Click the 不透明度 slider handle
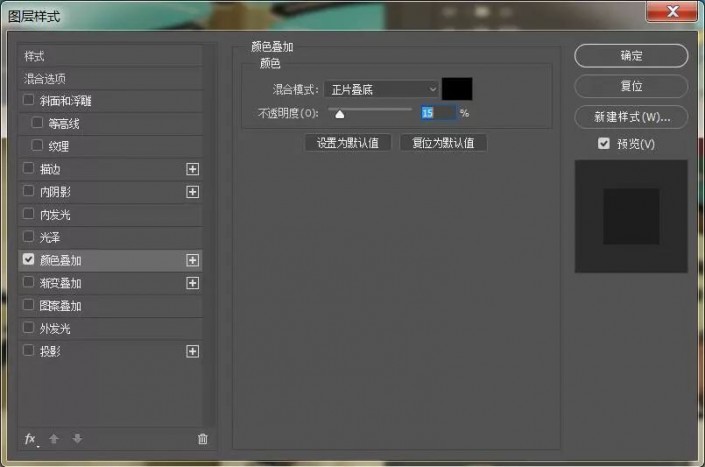Viewport: 705px width, 467px height. [340, 114]
